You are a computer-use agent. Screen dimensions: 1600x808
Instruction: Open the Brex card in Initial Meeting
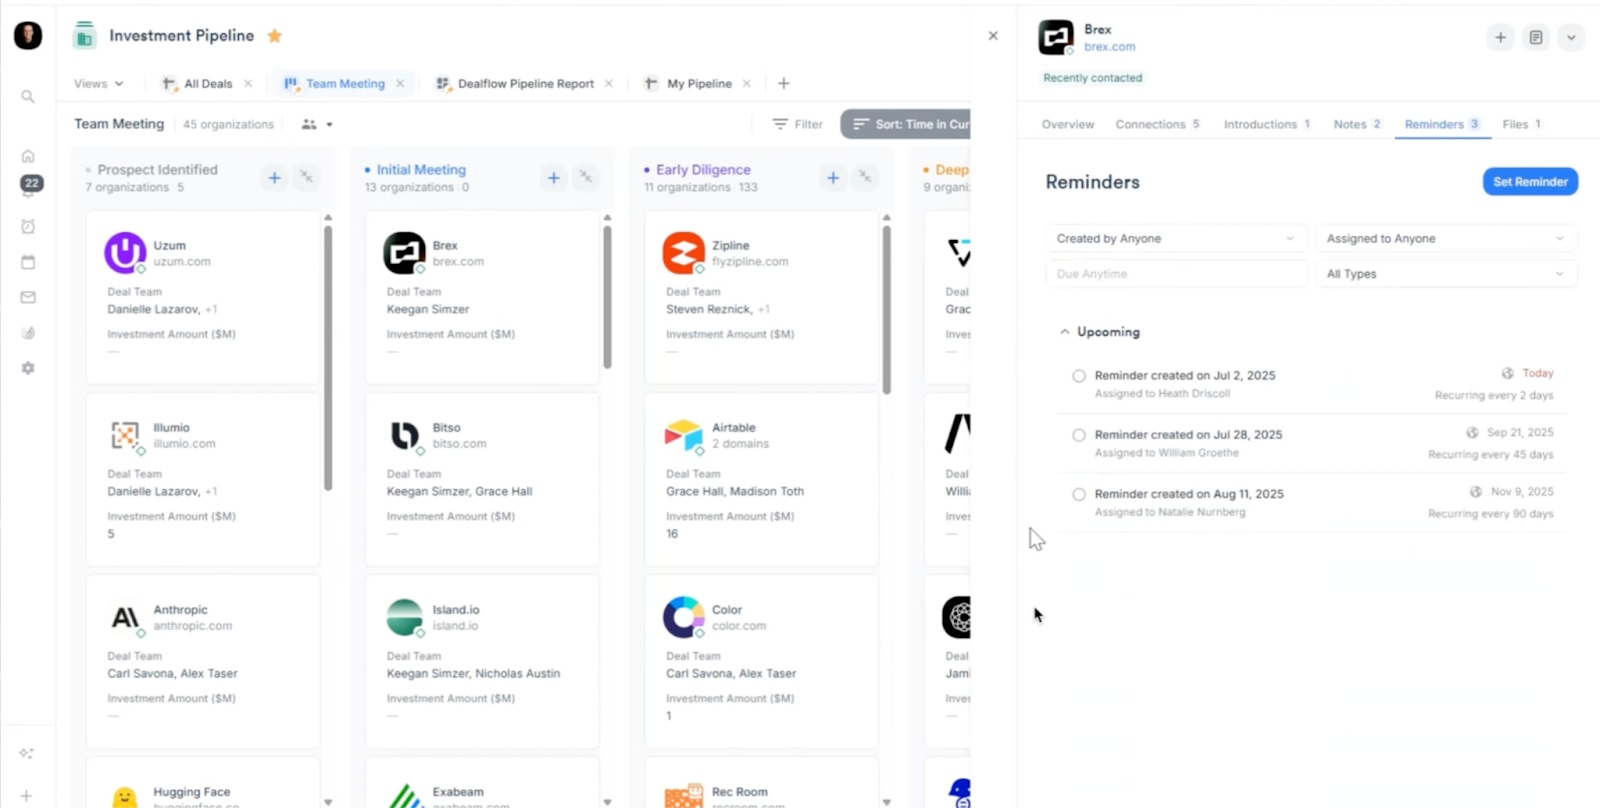point(482,296)
